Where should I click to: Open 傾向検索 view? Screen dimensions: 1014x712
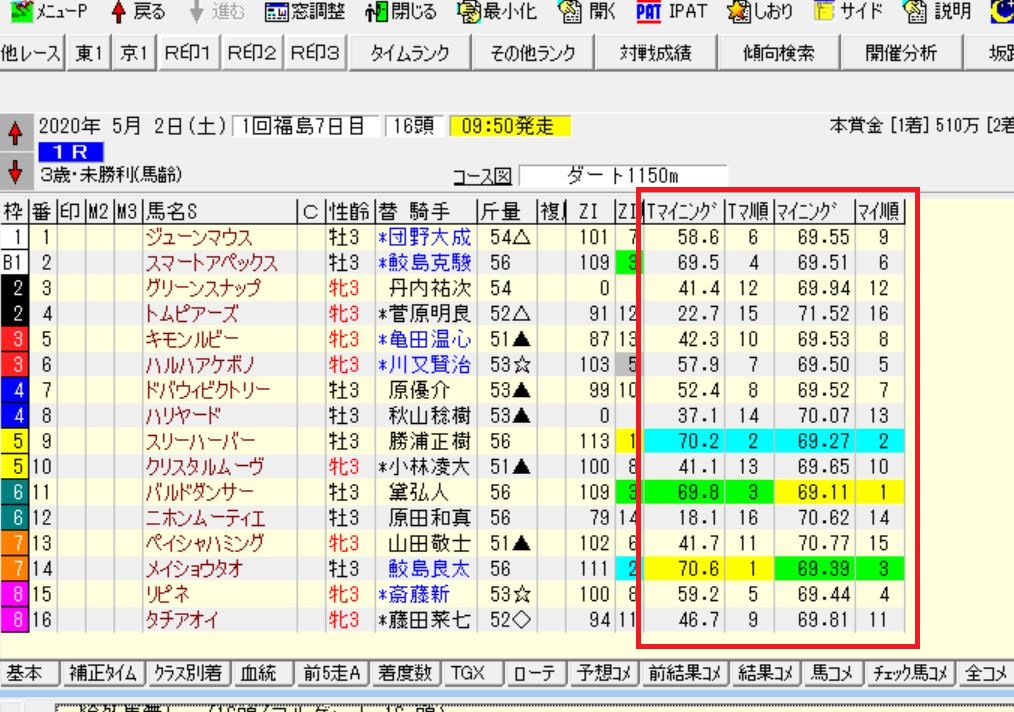click(779, 52)
